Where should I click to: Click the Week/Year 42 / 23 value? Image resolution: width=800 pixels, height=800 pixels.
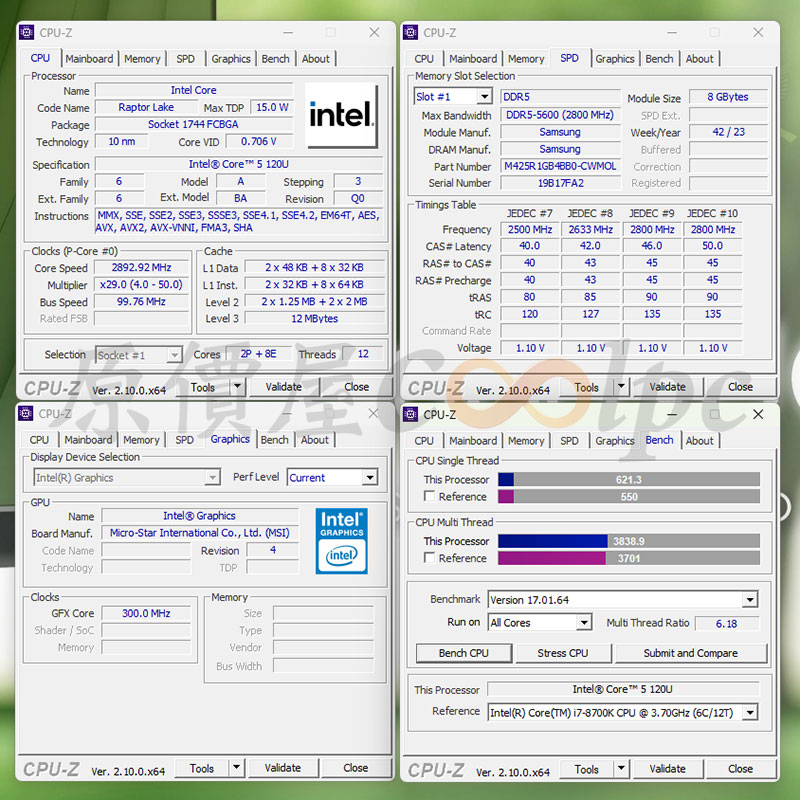728,132
